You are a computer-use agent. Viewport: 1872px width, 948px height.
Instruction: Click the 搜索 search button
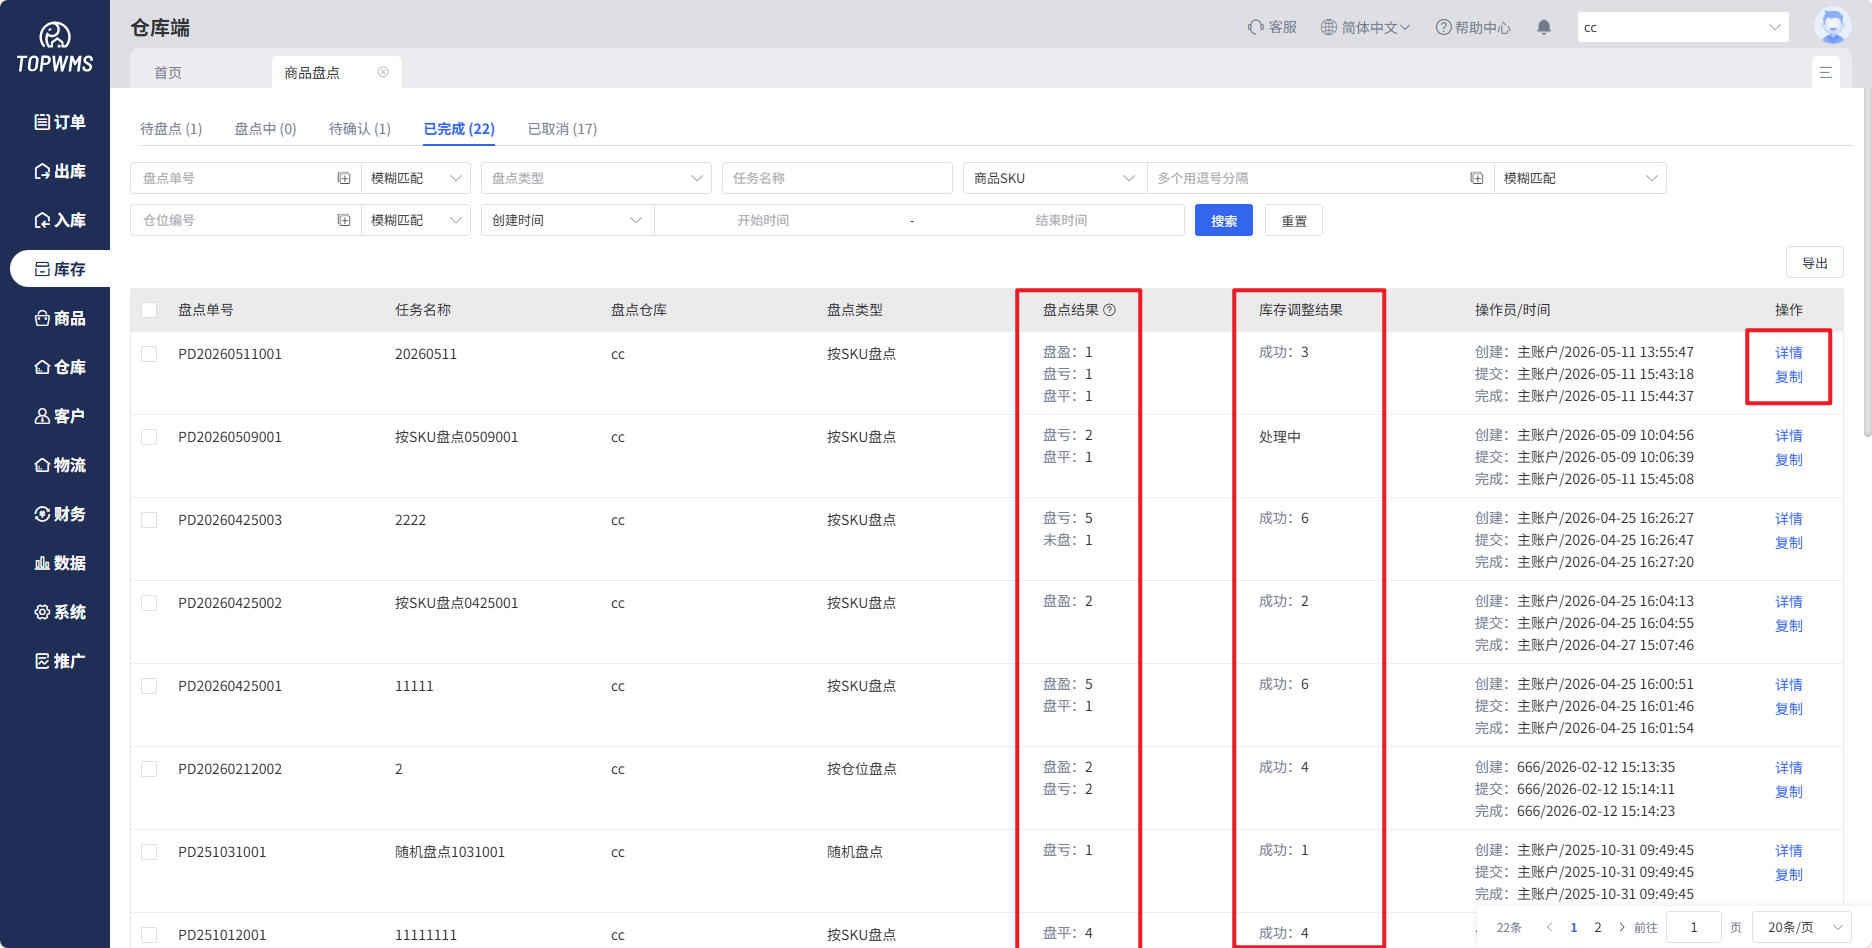pyautogui.click(x=1224, y=220)
